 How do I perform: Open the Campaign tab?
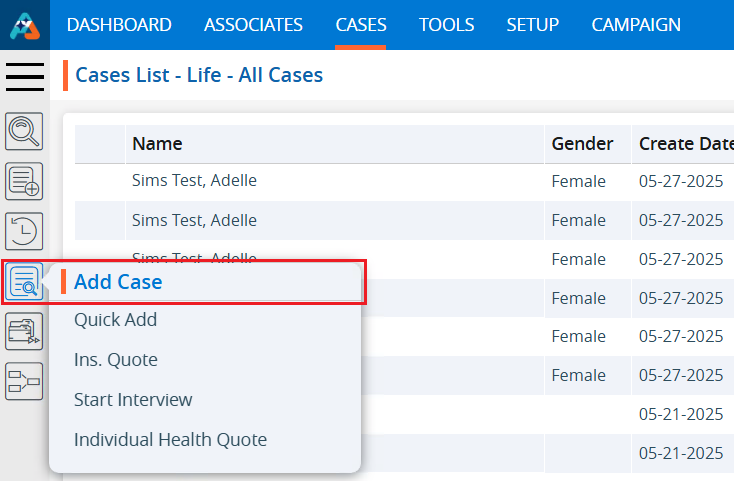tap(636, 25)
